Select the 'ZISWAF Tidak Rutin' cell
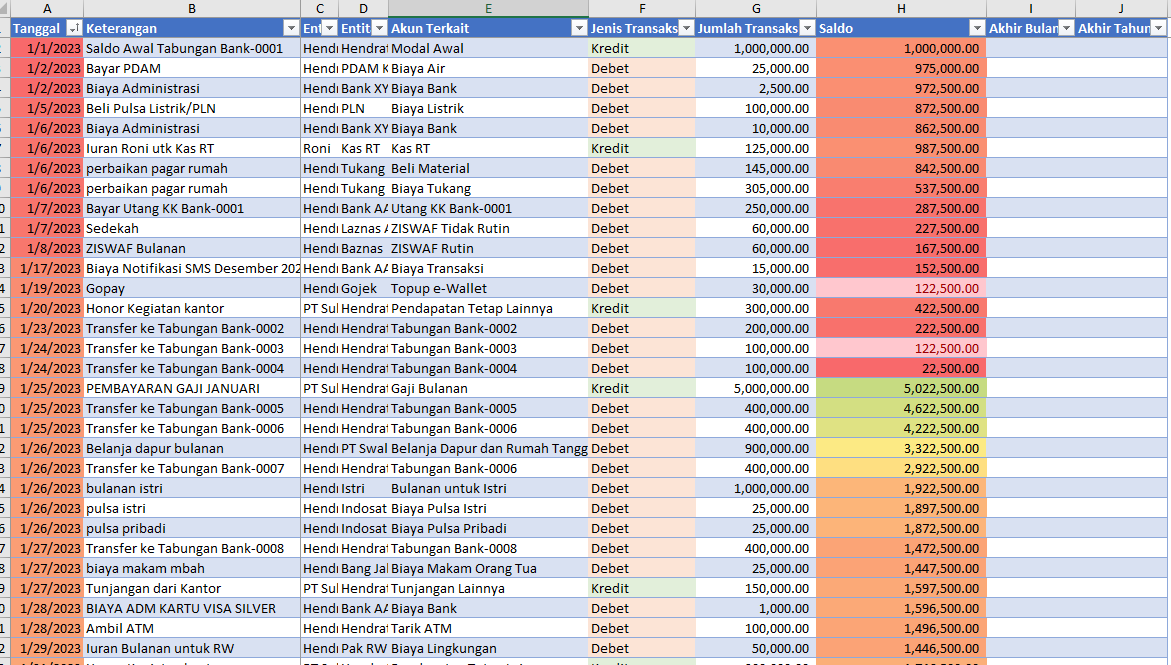 click(x=488, y=229)
